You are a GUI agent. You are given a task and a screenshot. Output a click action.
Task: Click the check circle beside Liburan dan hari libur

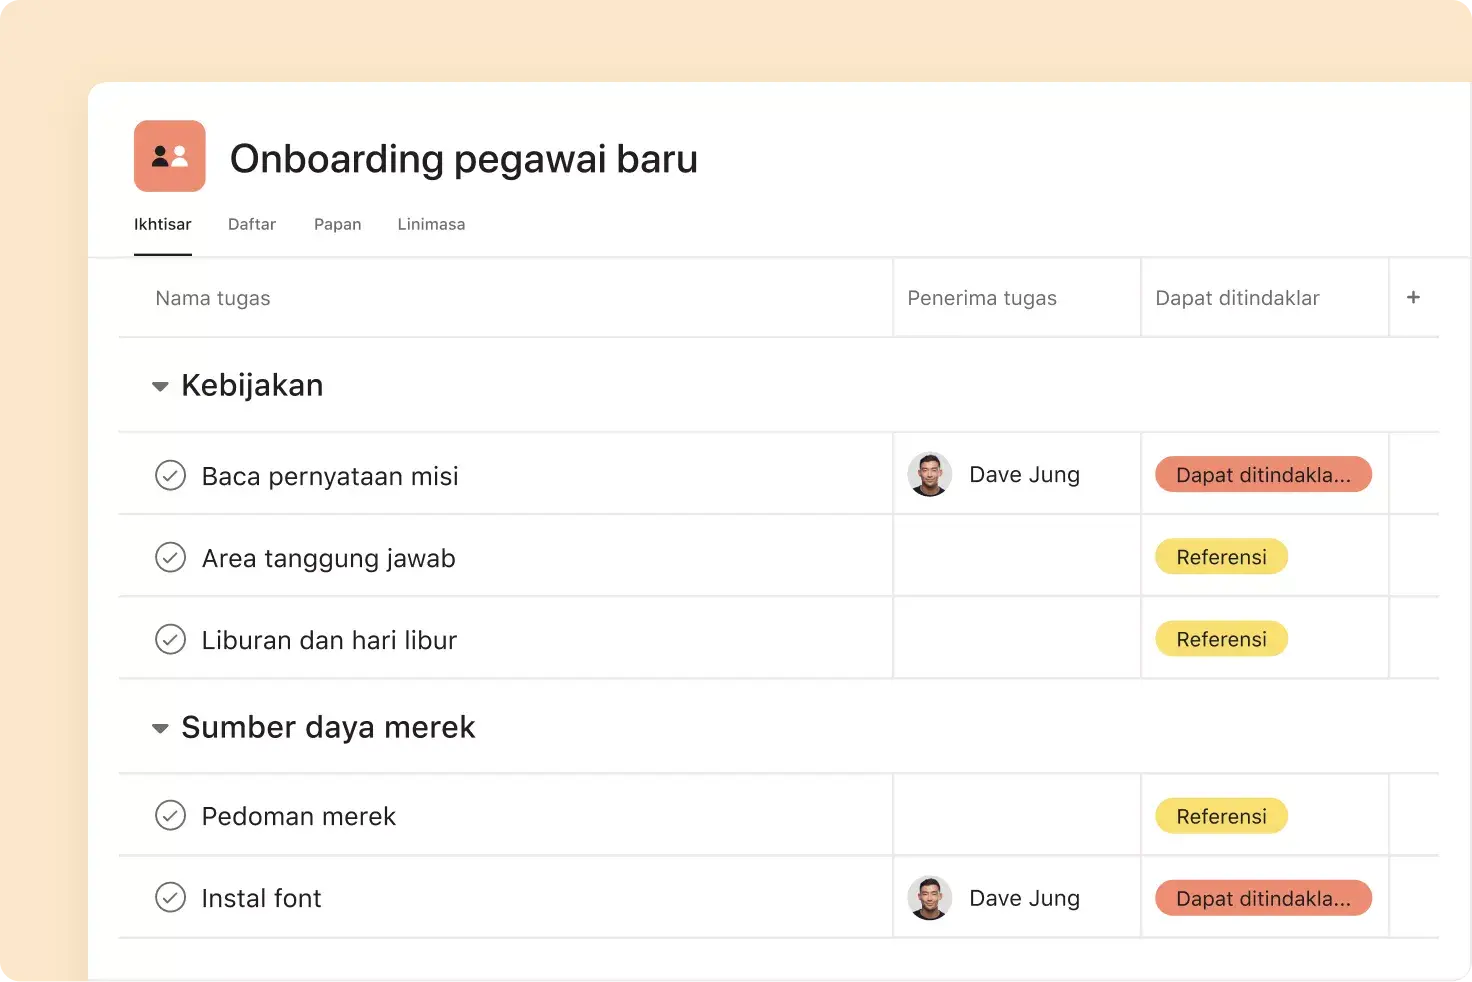[x=171, y=639]
